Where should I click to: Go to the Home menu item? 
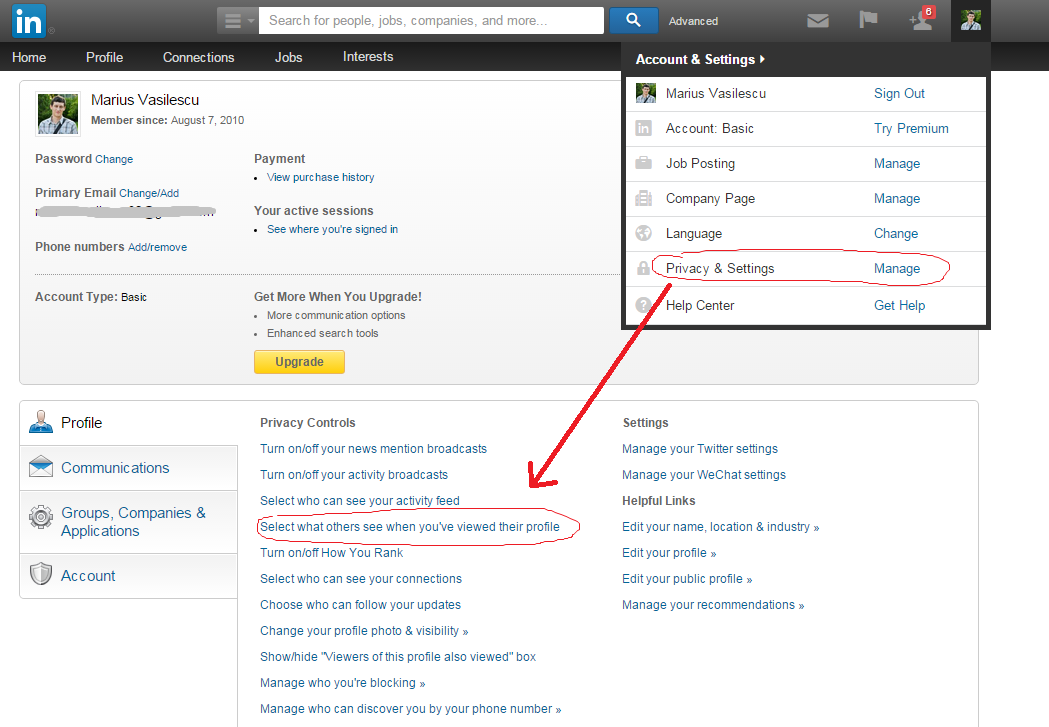click(29, 58)
